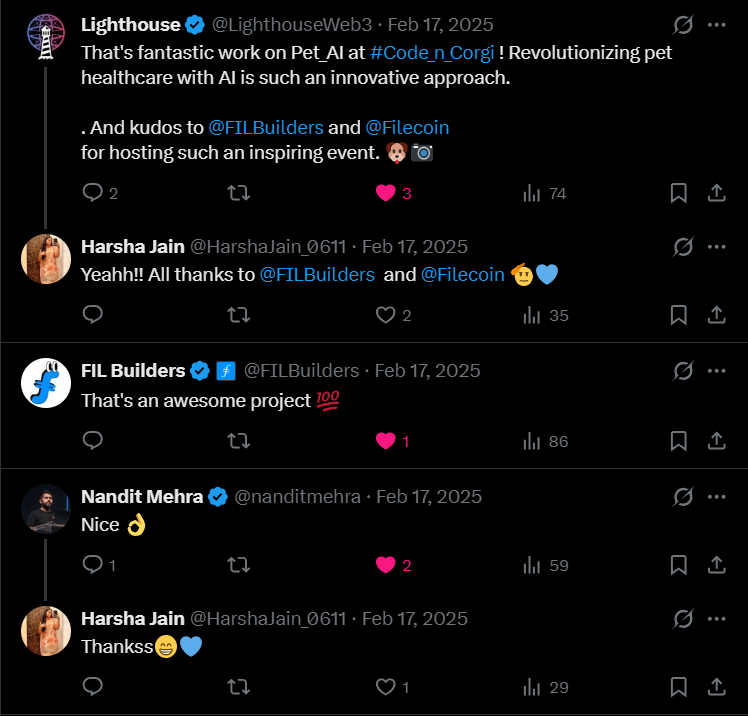The width and height of the screenshot is (748, 716).
Task: Like Harsha Jain's Yeahh tweet
Action: (386, 315)
